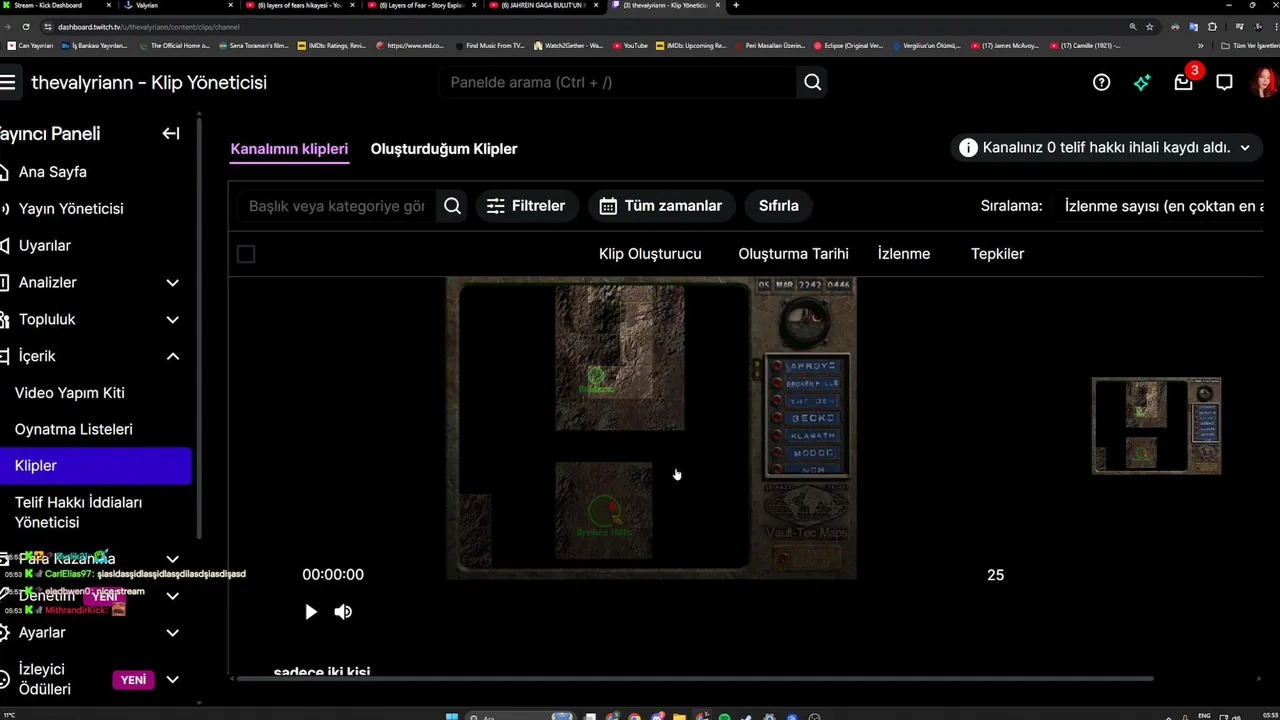
Task: Open the green sparkle icon in header
Action: (x=1142, y=82)
